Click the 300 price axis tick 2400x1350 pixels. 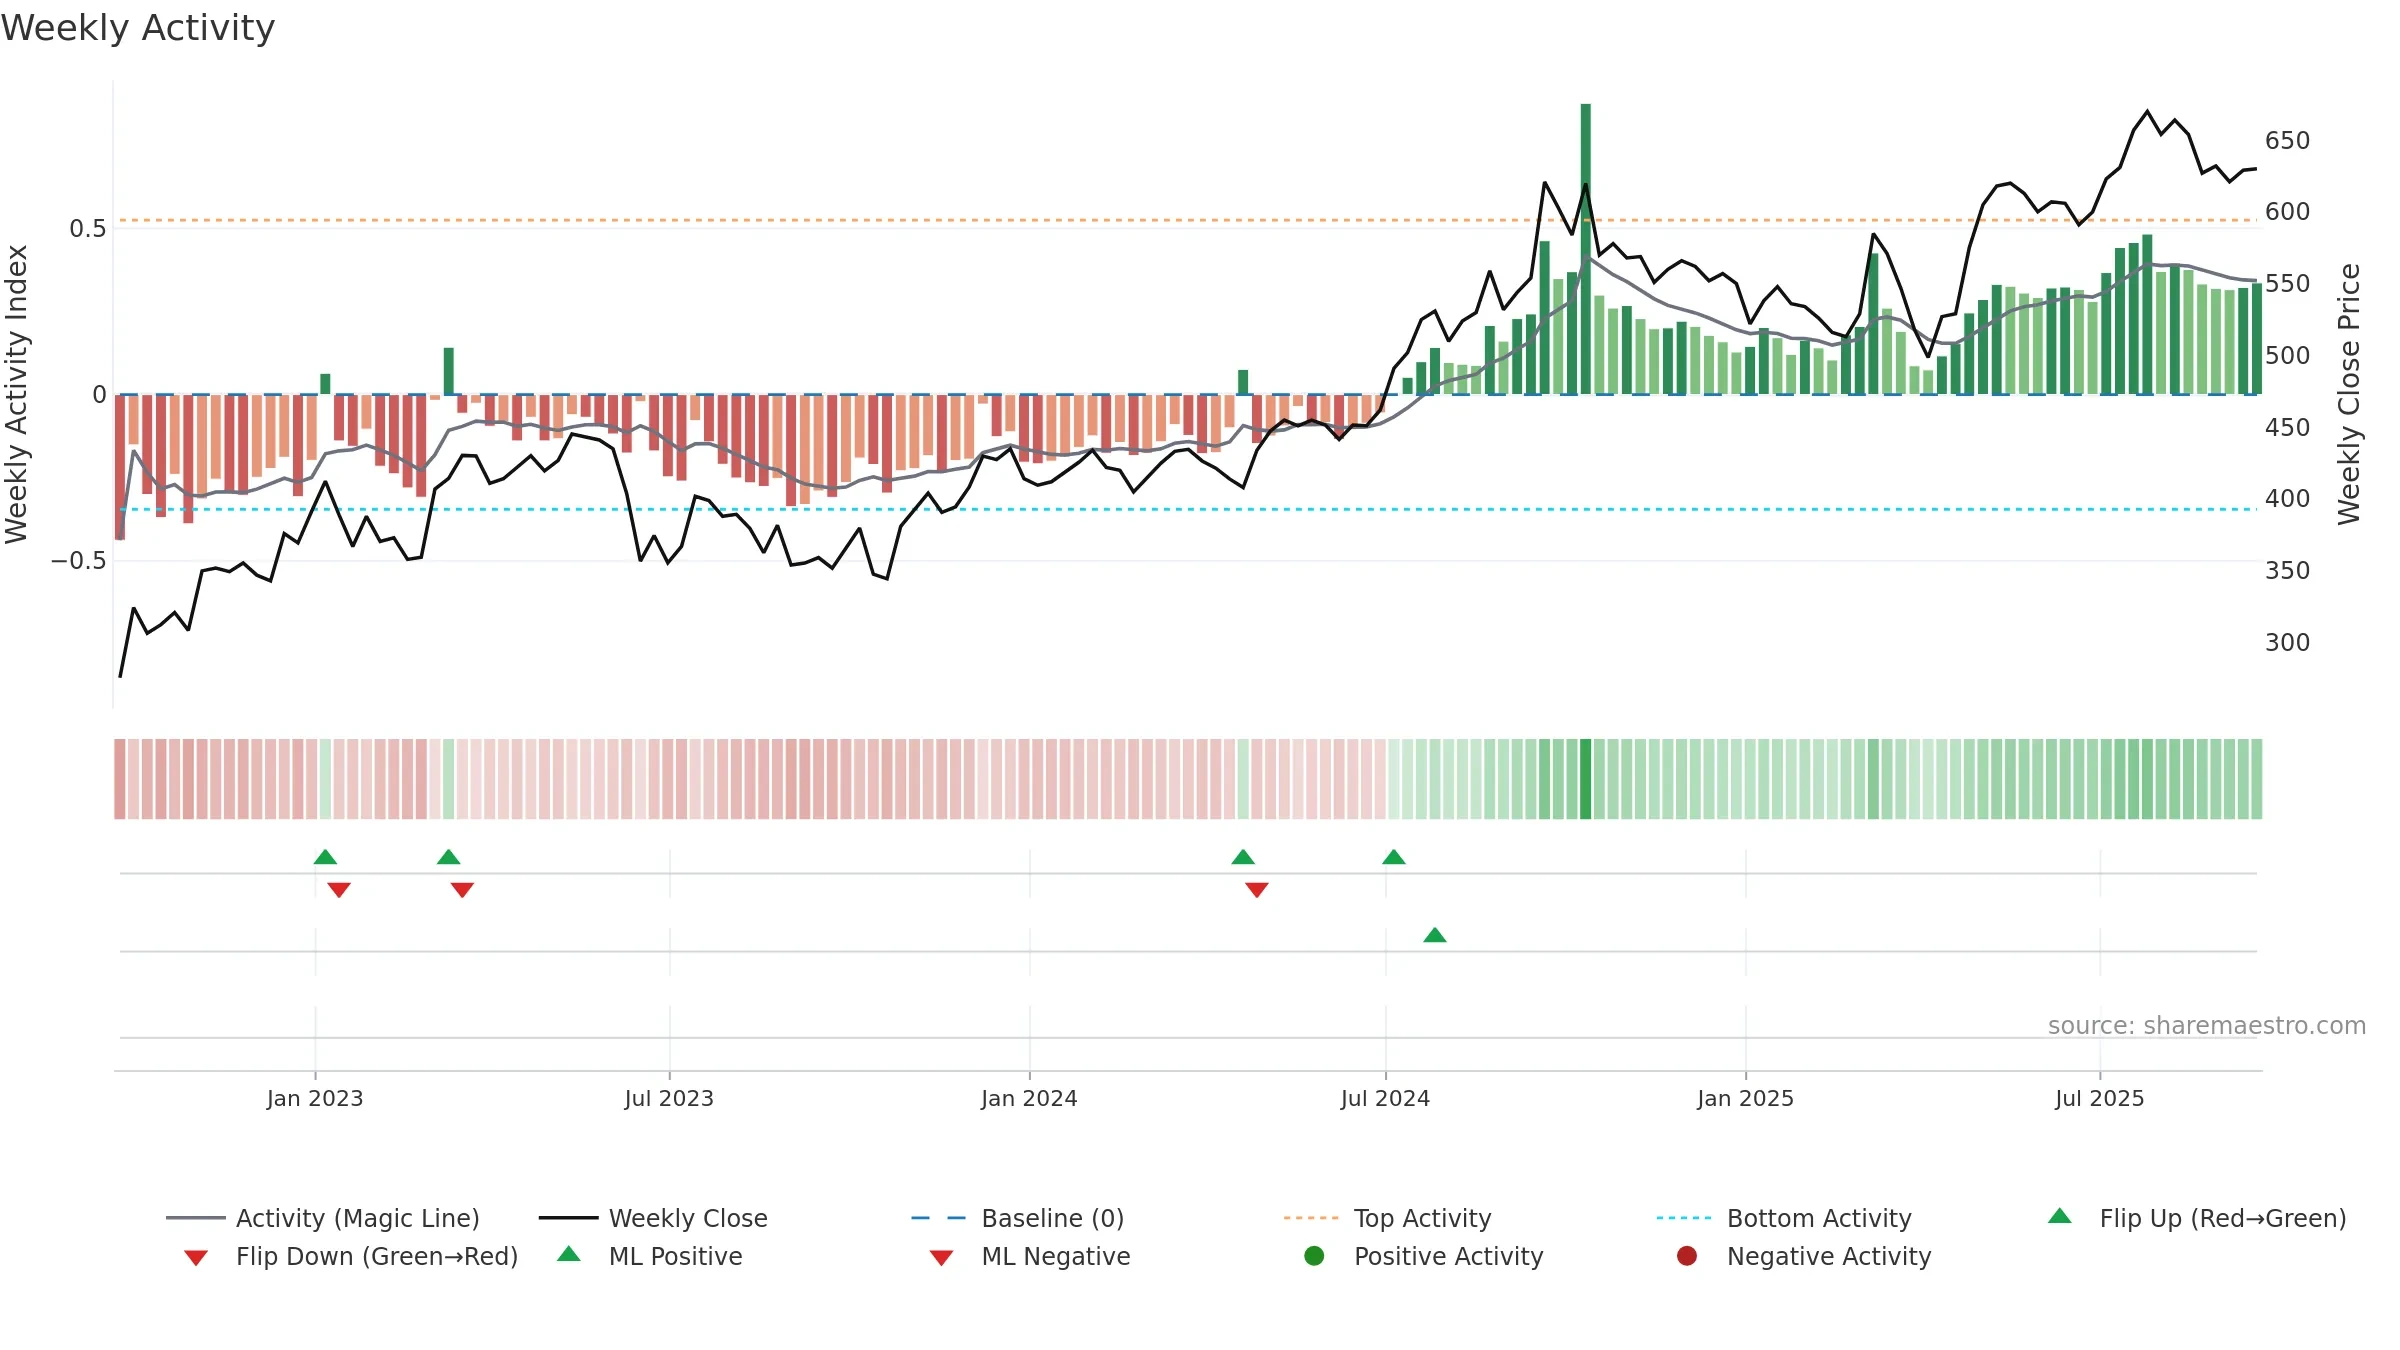tap(2288, 642)
